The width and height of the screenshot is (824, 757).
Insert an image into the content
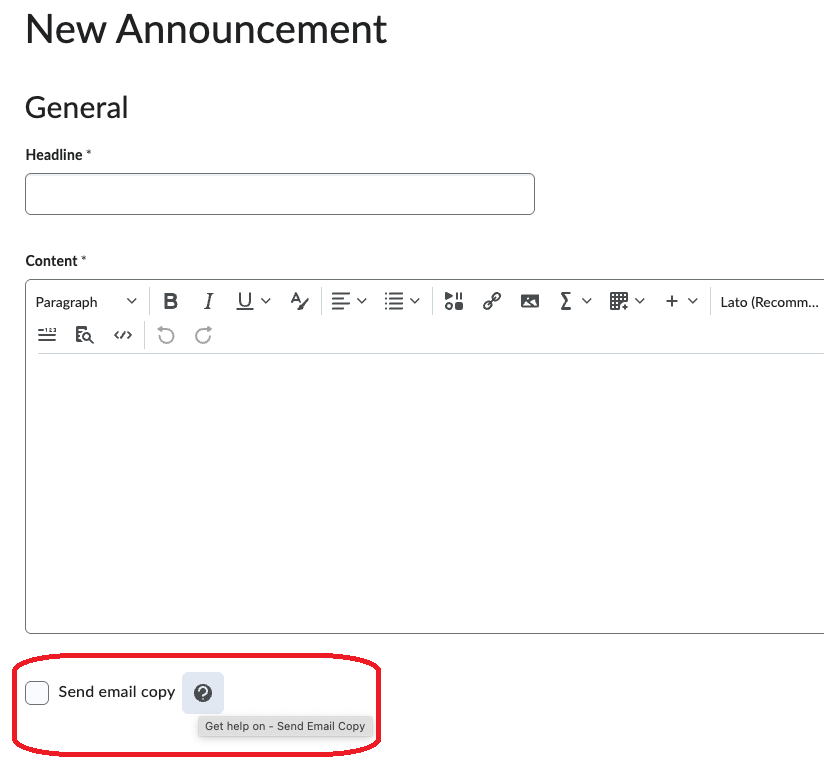(529, 301)
